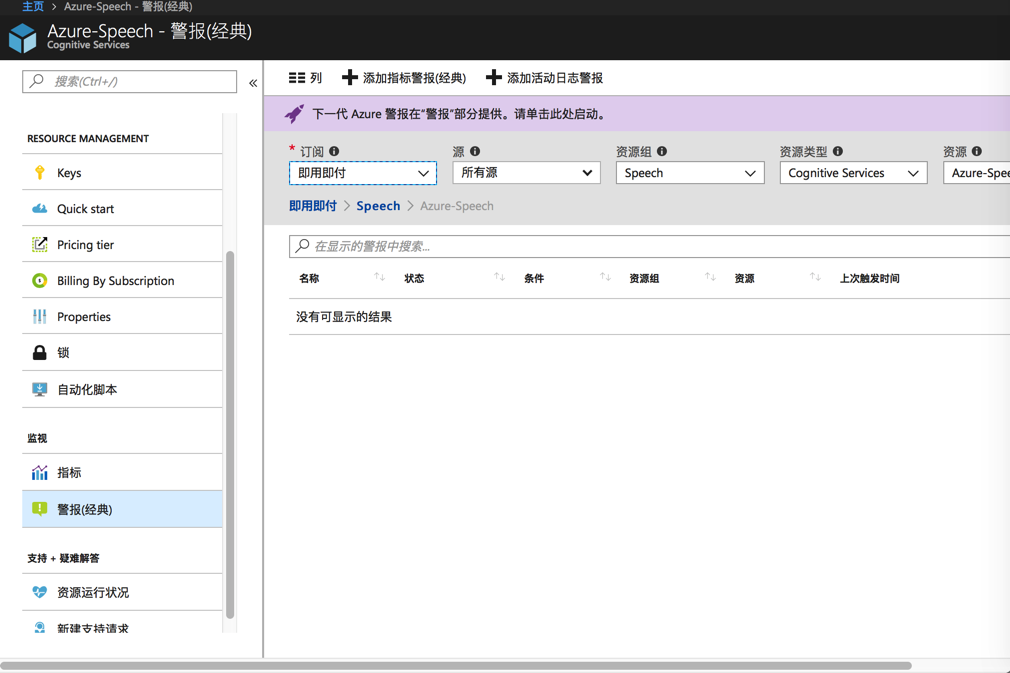
Task: Open 资源运行状况 menu item
Action: (122, 592)
